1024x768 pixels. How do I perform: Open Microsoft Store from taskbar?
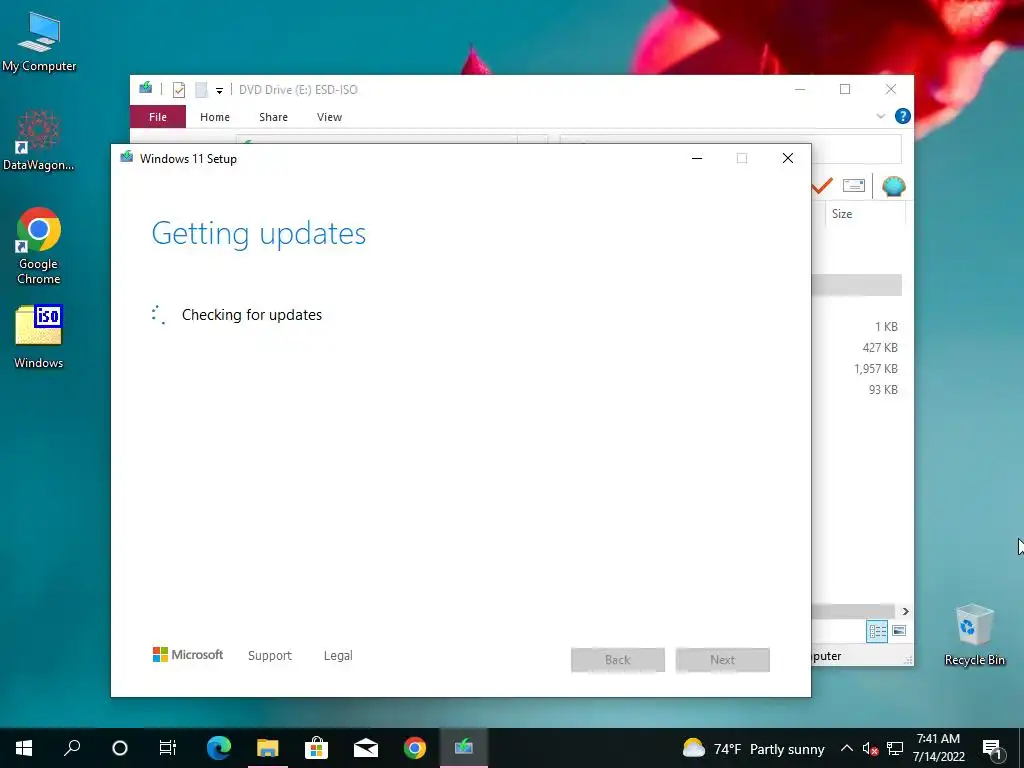317,748
